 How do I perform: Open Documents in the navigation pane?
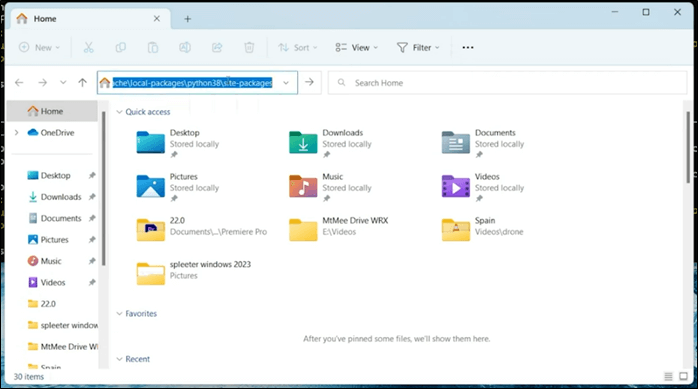pyautogui.click(x=61, y=218)
